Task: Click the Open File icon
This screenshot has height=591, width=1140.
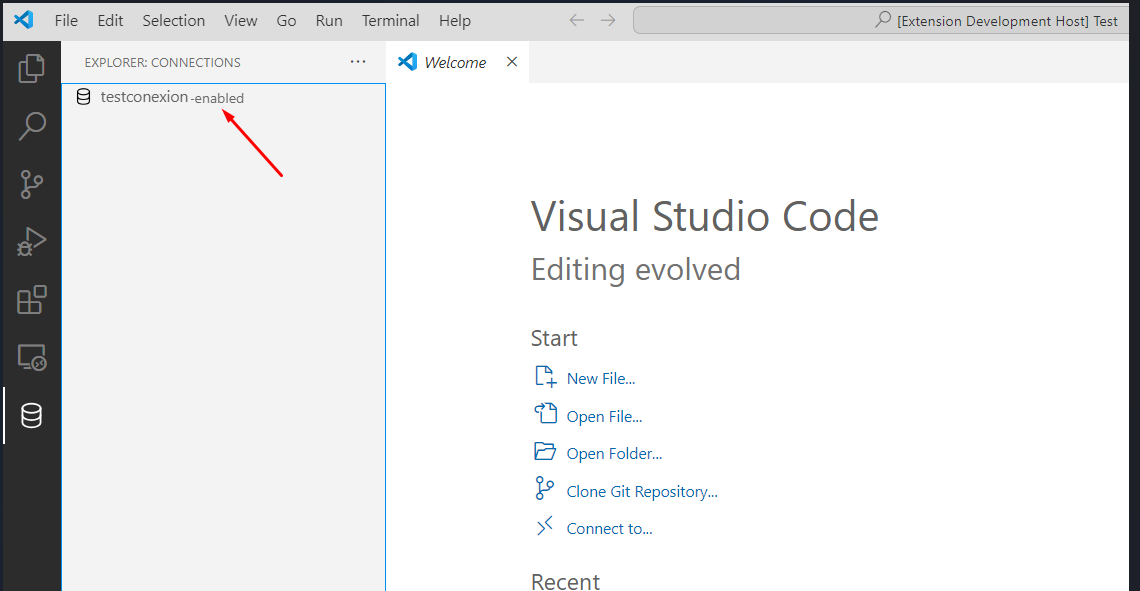Action: 545,414
